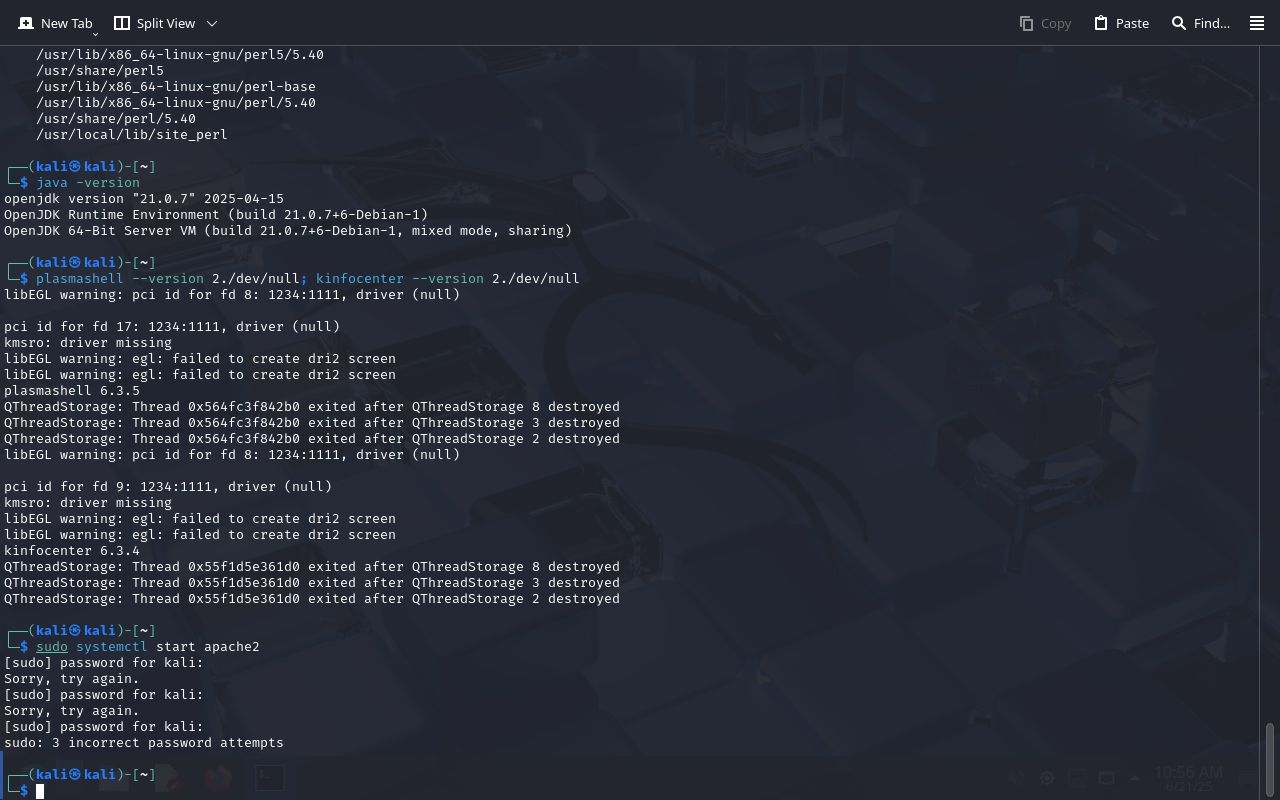1280x800 pixels.
Task: Click the 'plasmashell 6.3.5' output line
Action: [x=72, y=391]
